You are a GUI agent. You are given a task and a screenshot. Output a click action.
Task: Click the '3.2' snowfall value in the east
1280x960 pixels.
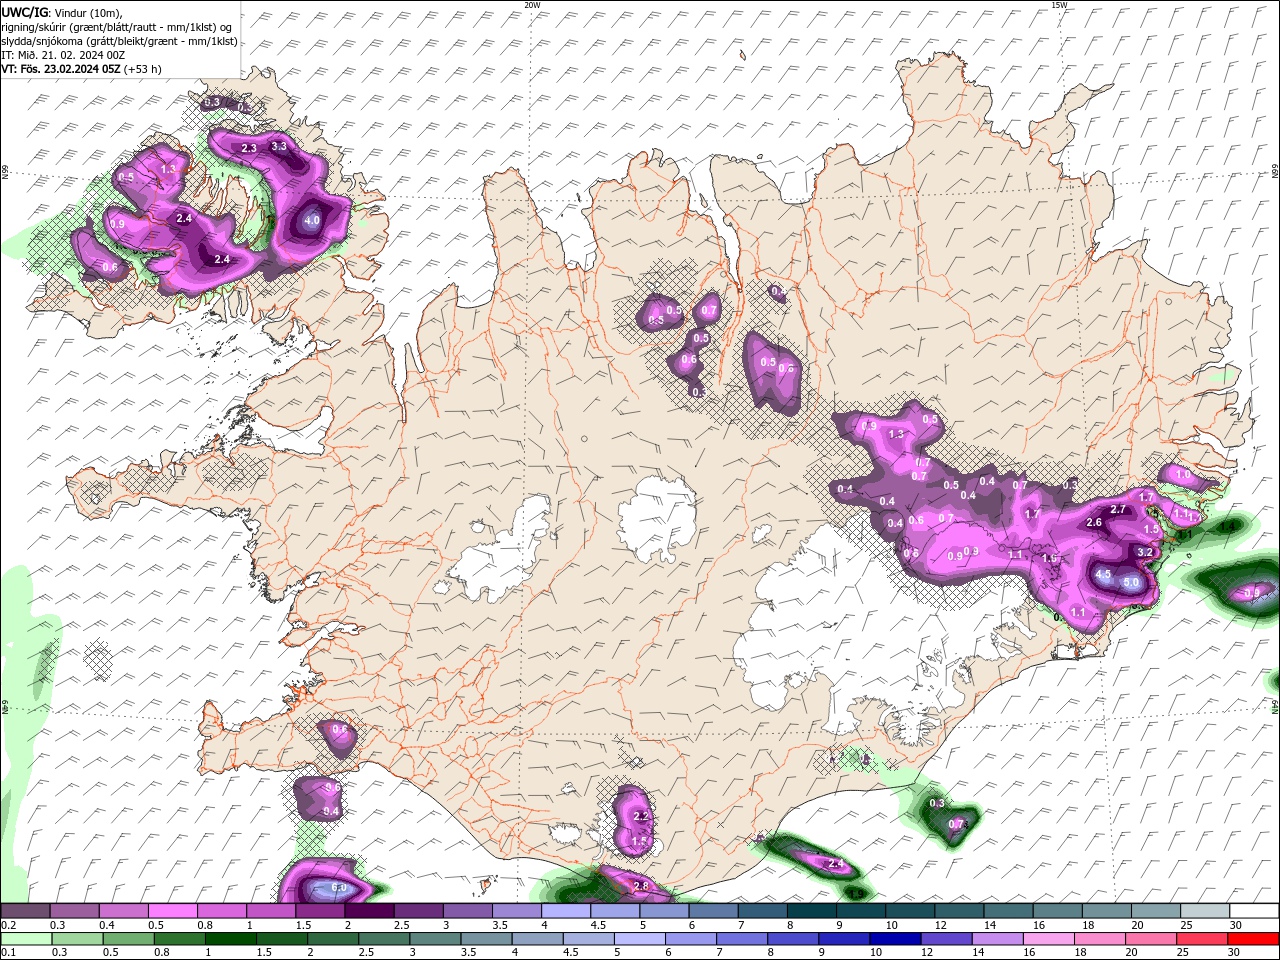pos(1146,552)
